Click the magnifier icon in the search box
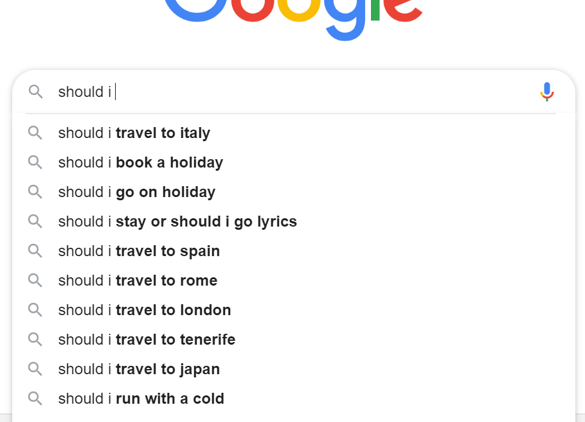Viewport: 585px width, 422px height. pos(35,91)
